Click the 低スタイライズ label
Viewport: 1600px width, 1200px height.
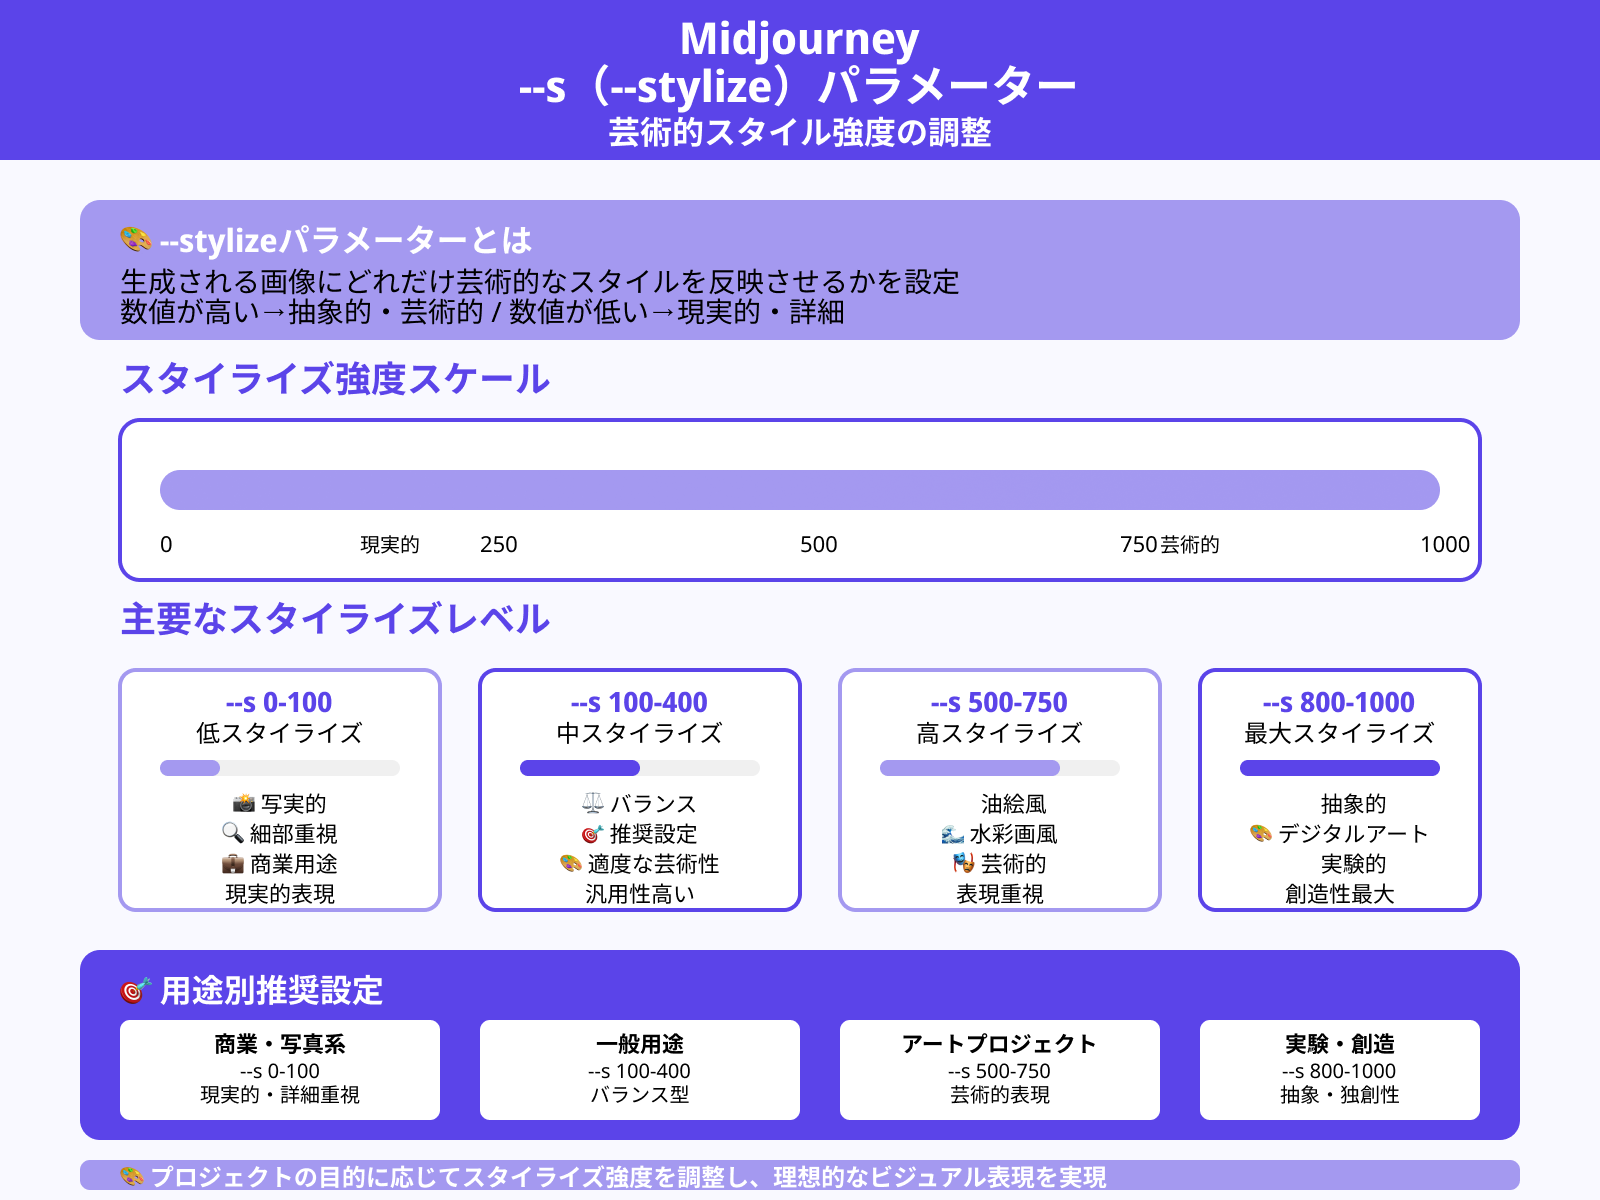pos(280,733)
